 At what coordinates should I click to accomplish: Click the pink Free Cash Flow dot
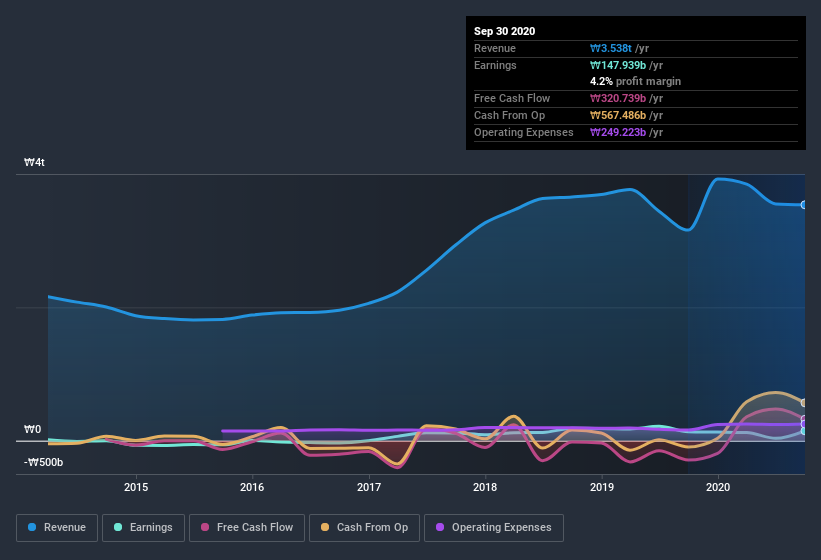(x=205, y=527)
